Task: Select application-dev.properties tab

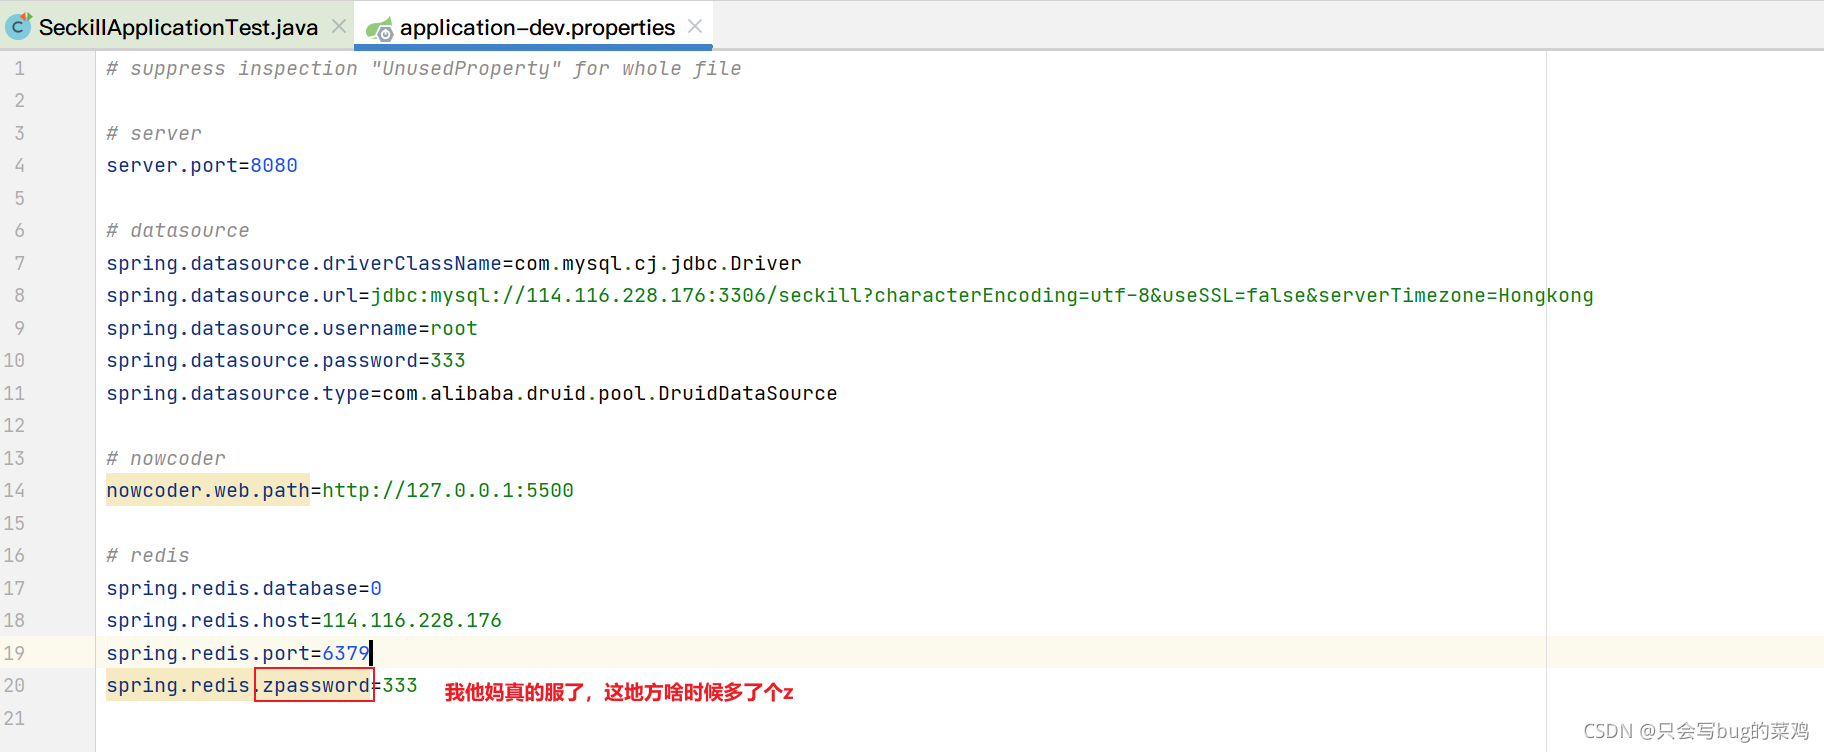Action: (x=537, y=27)
